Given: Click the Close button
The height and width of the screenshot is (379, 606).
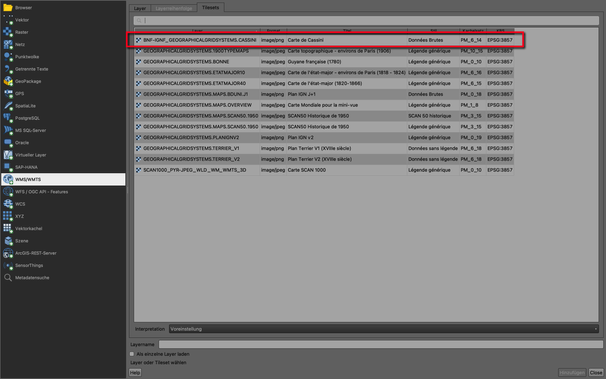Looking at the screenshot, I should pos(596,372).
